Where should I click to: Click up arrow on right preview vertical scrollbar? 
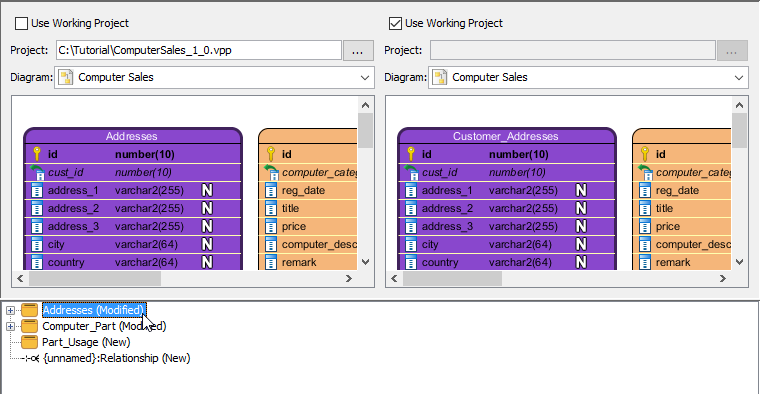coord(740,105)
